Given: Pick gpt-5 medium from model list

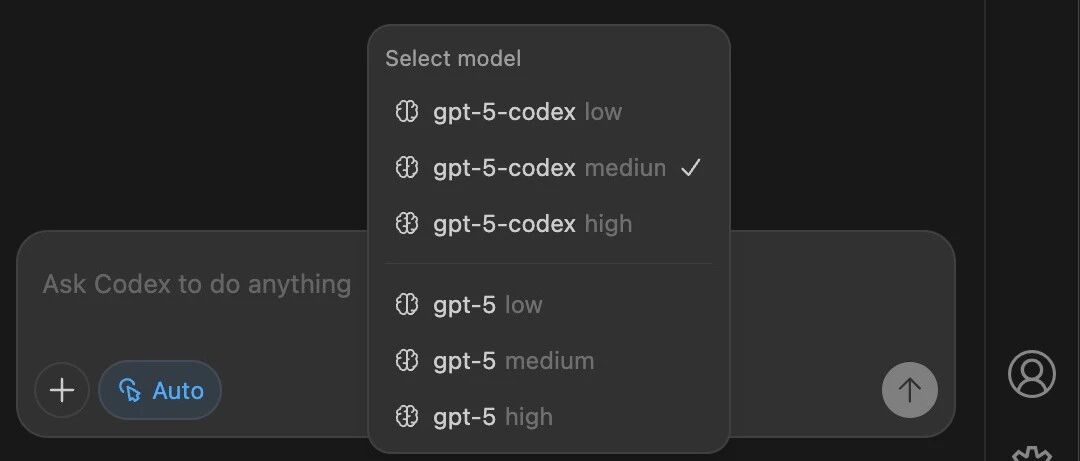Looking at the screenshot, I should pyautogui.click(x=513, y=361).
